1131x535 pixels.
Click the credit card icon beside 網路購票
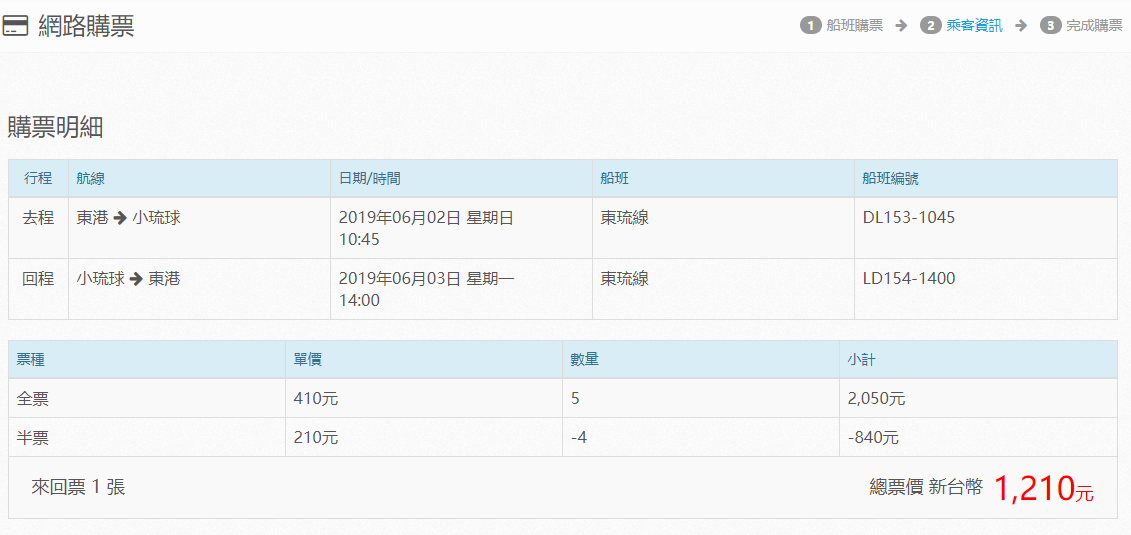click(x=16, y=26)
